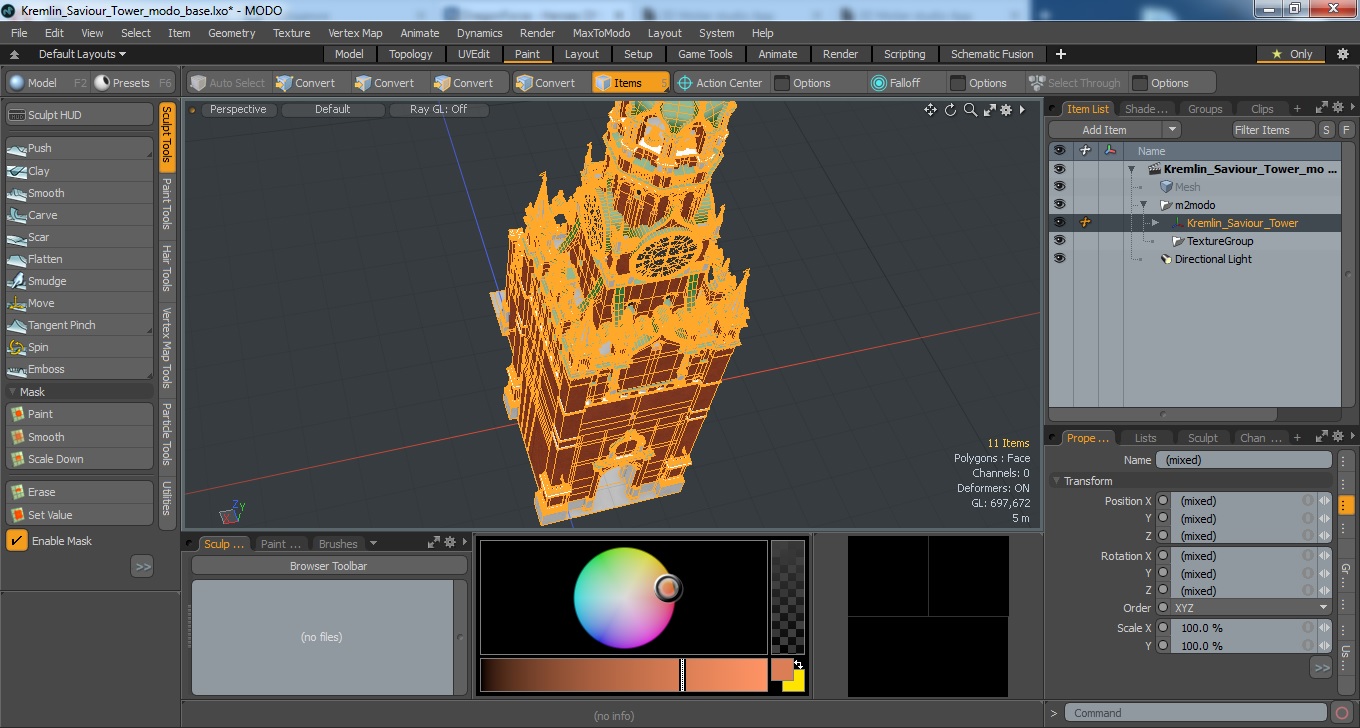Switch to the UVEdit layout tab
Image resolution: width=1360 pixels, height=728 pixels.
[474, 54]
